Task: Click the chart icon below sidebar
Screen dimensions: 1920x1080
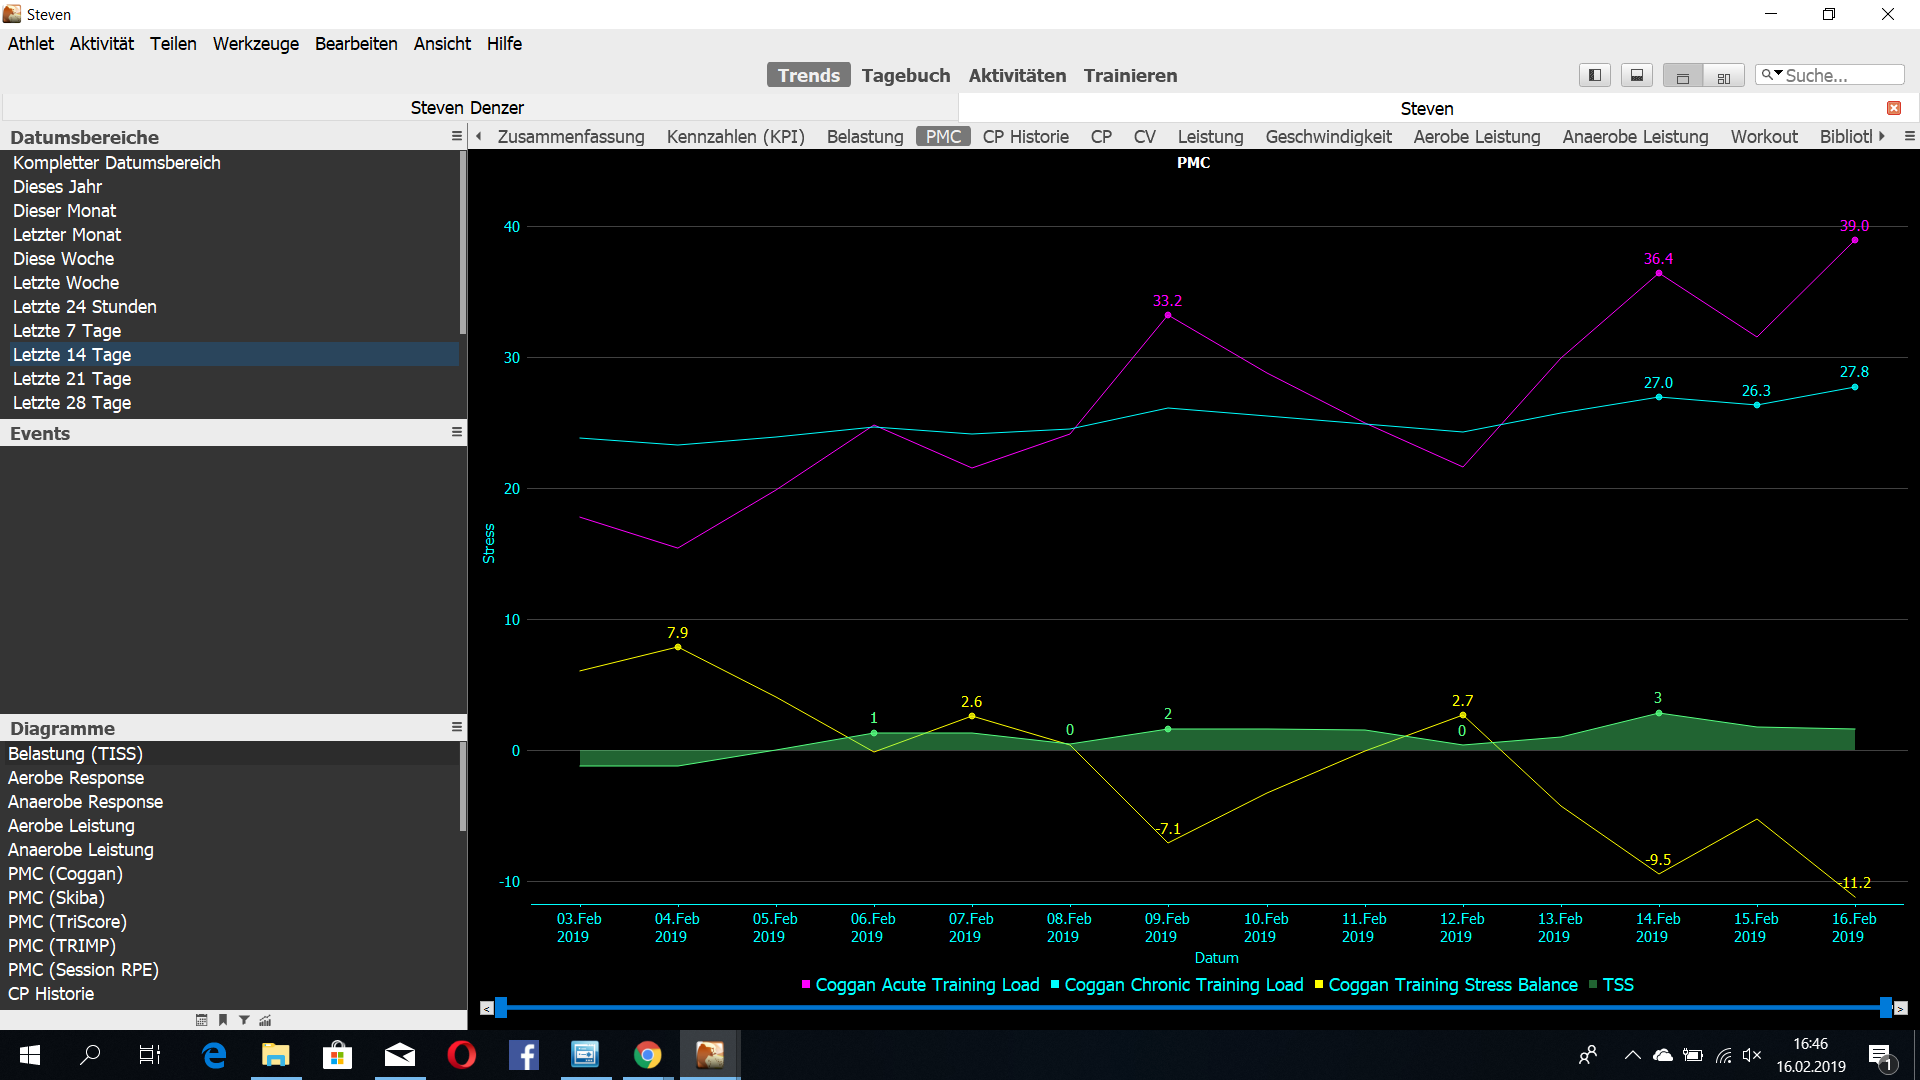Action: coord(265,1020)
